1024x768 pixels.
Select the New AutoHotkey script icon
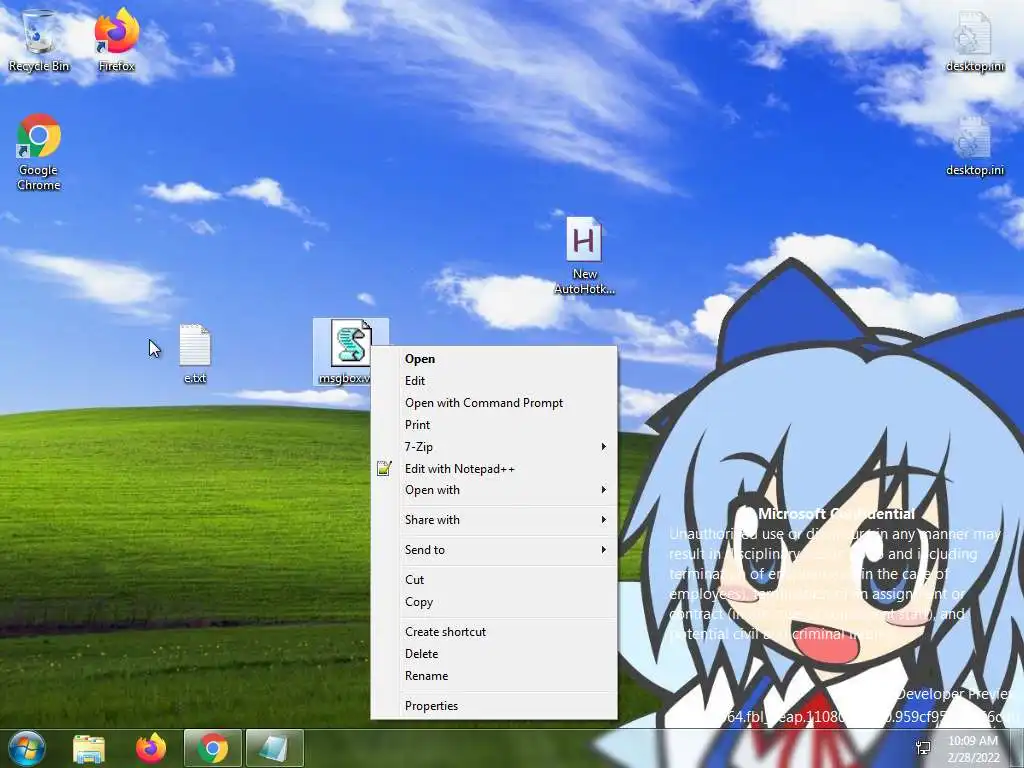[x=584, y=256]
